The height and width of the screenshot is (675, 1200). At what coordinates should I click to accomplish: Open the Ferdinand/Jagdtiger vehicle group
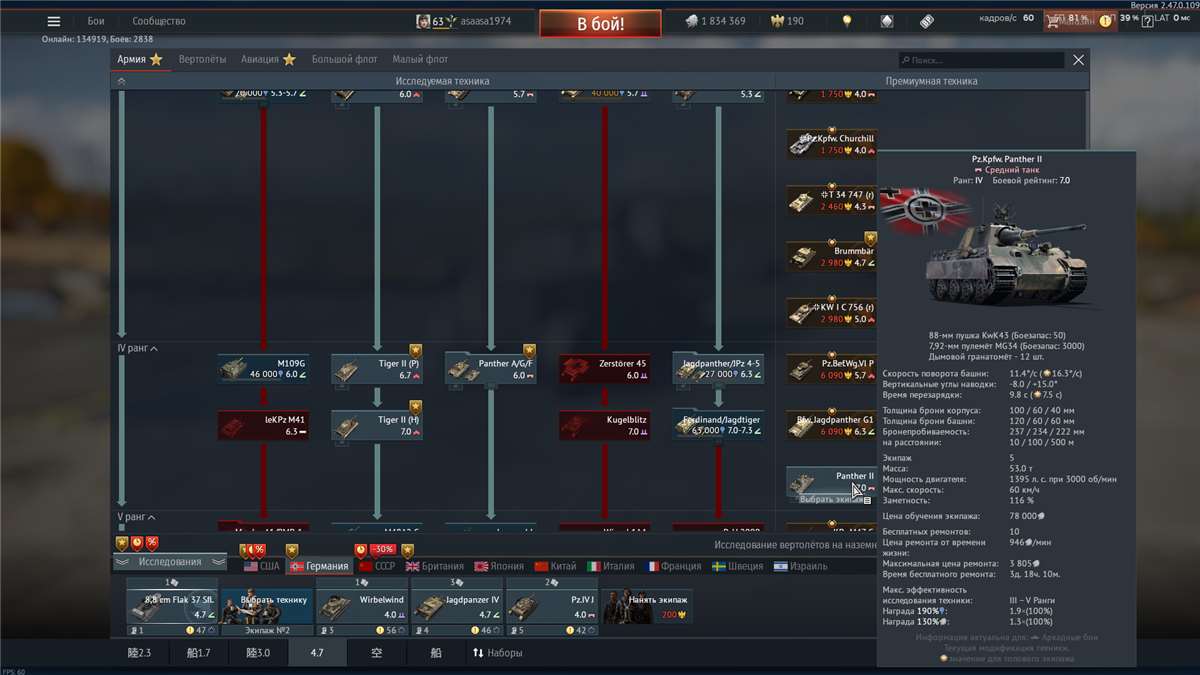point(718,425)
